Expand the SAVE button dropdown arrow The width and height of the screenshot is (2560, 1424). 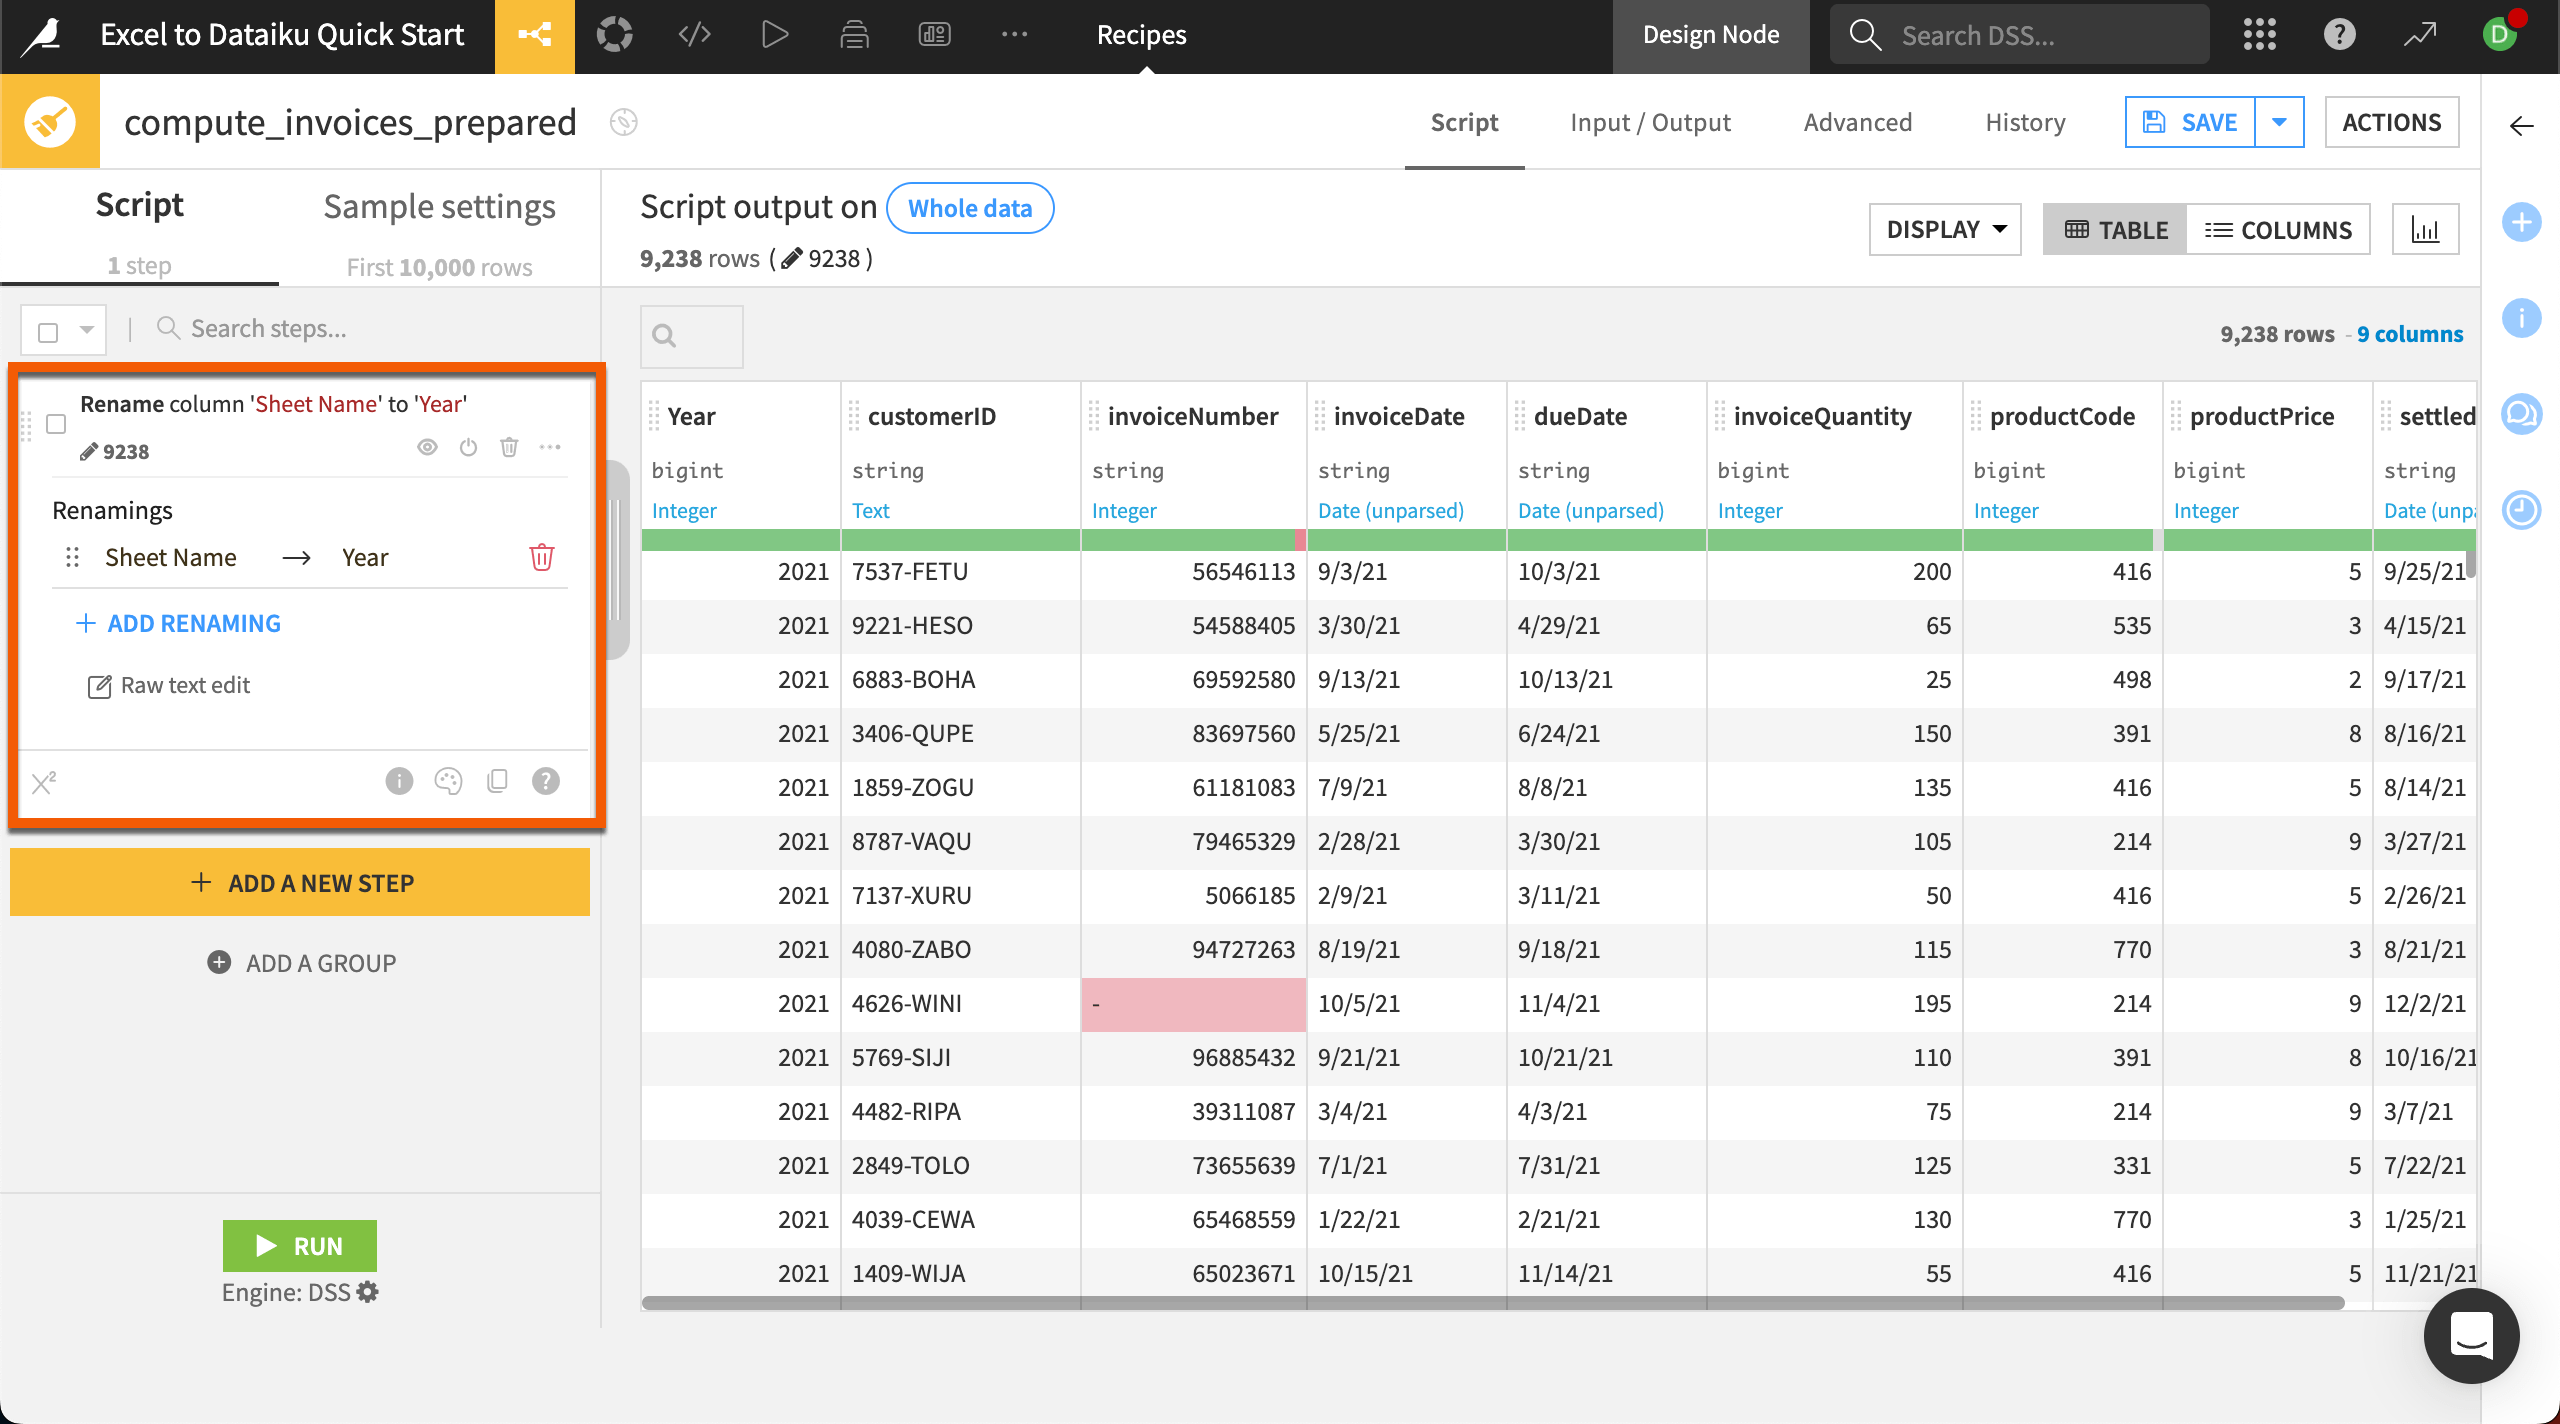[x=2280, y=121]
